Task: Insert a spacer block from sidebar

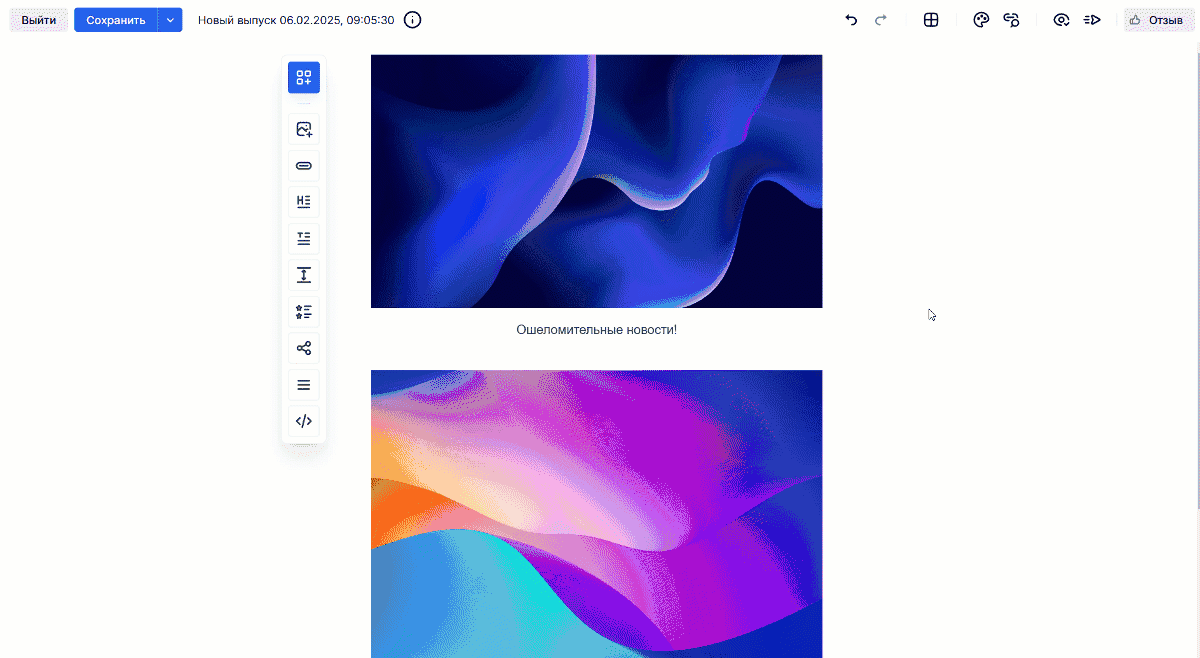Action: (x=304, y=275)
